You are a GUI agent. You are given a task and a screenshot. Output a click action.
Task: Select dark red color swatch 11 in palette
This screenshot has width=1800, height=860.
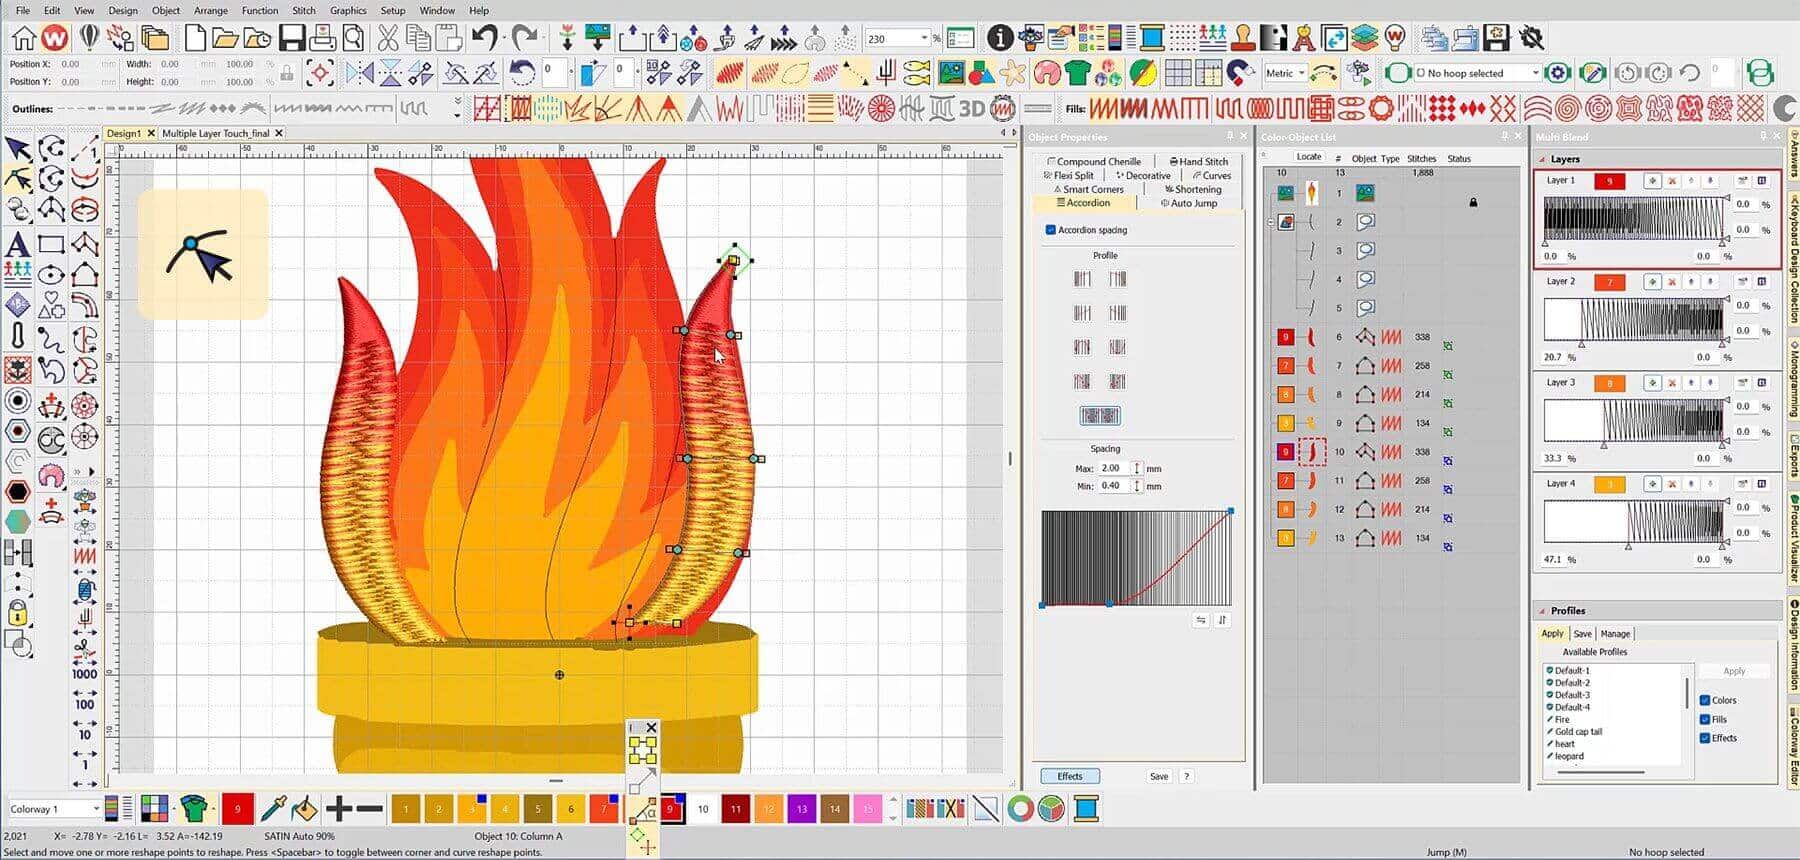coord(736,809)
